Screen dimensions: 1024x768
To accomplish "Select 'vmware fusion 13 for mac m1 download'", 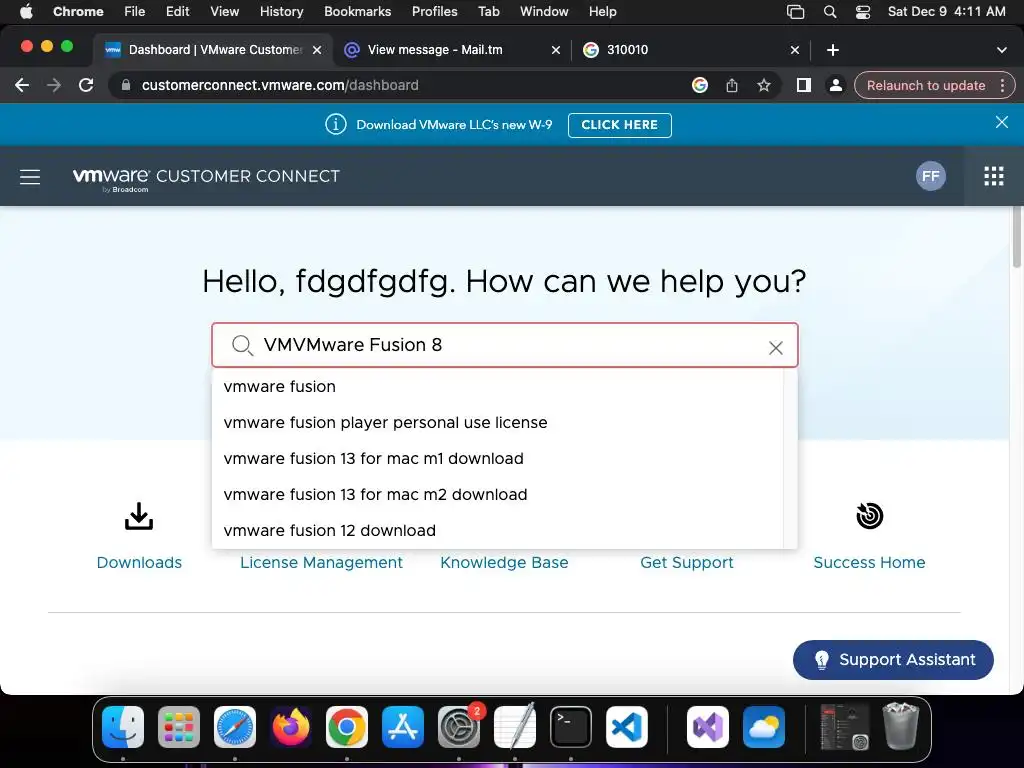I will pyautogui.click(x=498, y=458).
